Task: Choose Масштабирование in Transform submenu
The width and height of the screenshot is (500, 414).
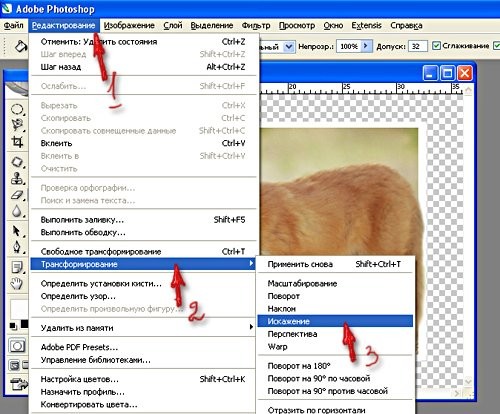Action: [x=335, y=284]
